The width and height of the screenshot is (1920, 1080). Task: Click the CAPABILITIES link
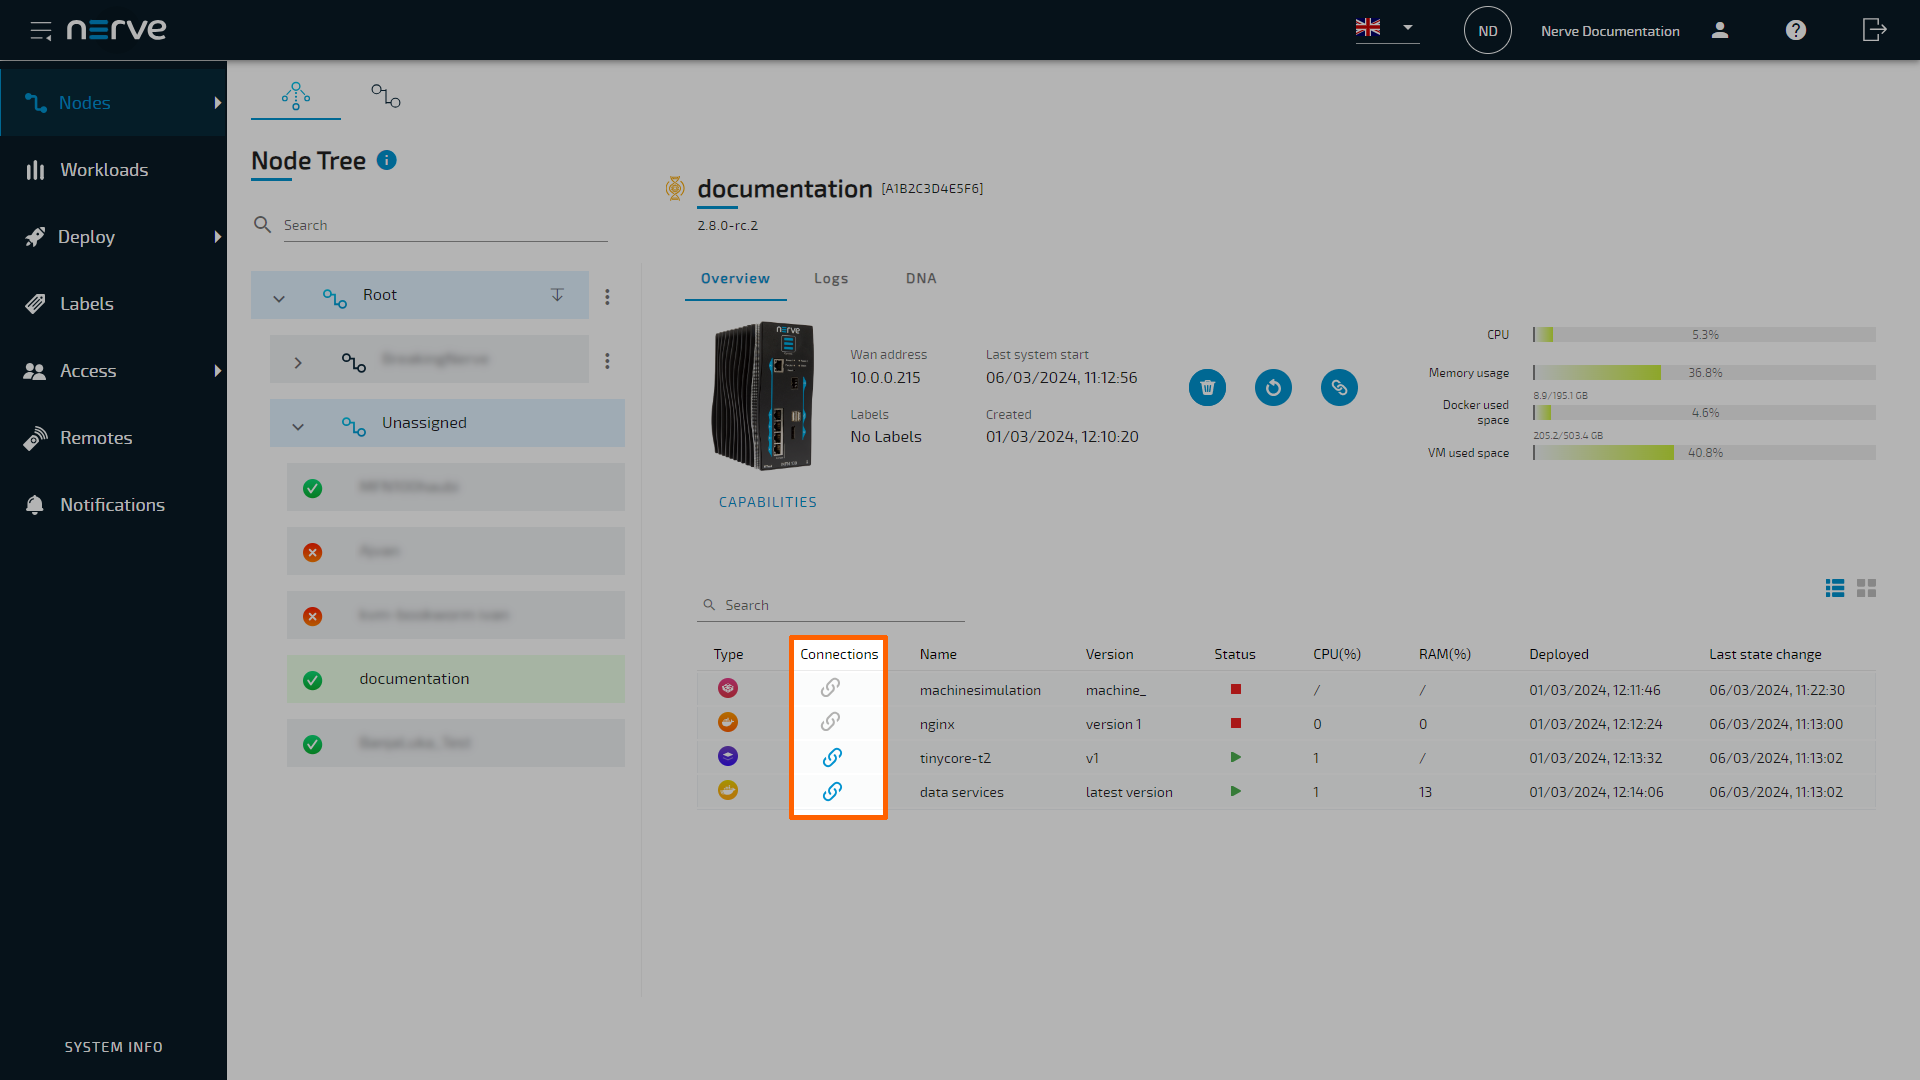pyautogui.click(x=767, y=502)
